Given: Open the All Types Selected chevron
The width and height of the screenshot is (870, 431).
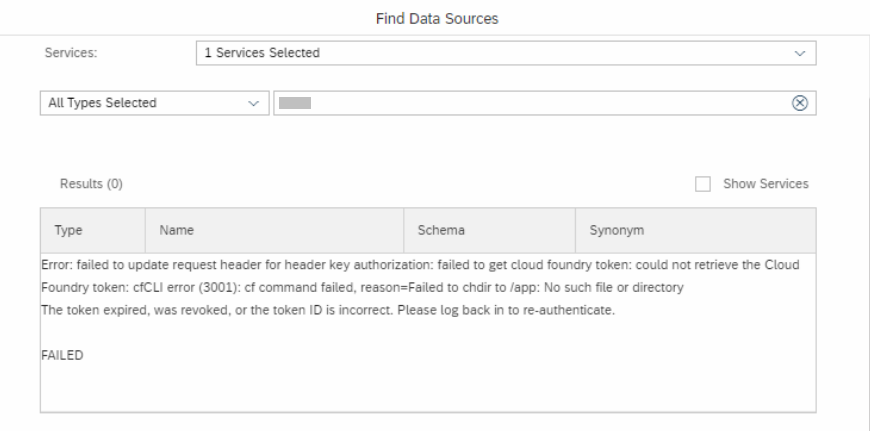Looking at the screenshot, I should [254, 103].
